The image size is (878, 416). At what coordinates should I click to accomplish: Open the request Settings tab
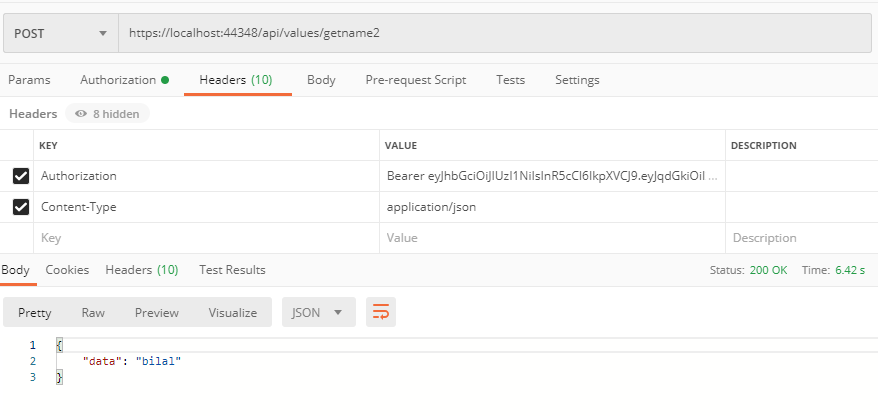(577, 80)
